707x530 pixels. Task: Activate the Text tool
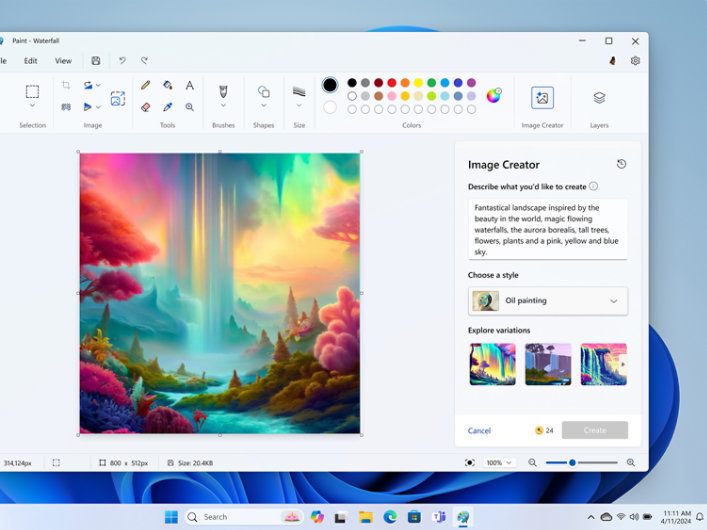[190, 86]
